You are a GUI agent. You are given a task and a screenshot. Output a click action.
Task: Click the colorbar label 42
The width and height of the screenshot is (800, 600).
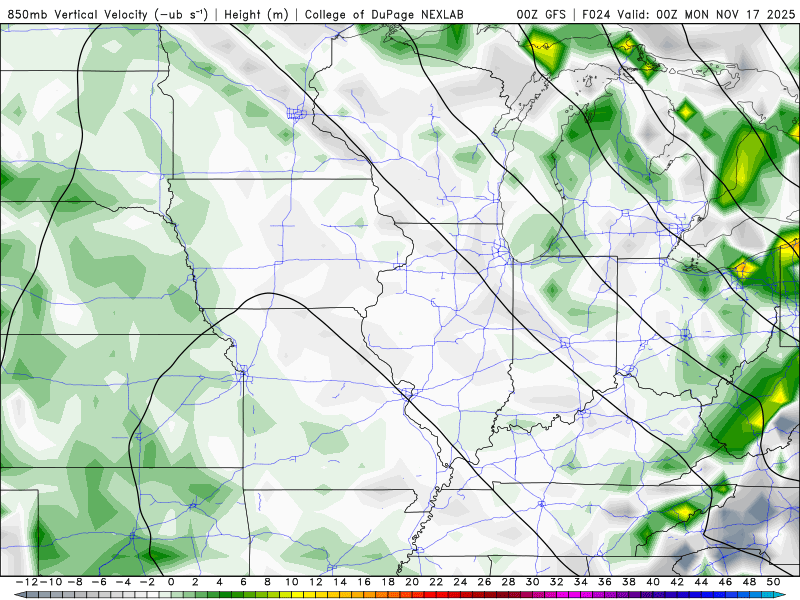677,582
